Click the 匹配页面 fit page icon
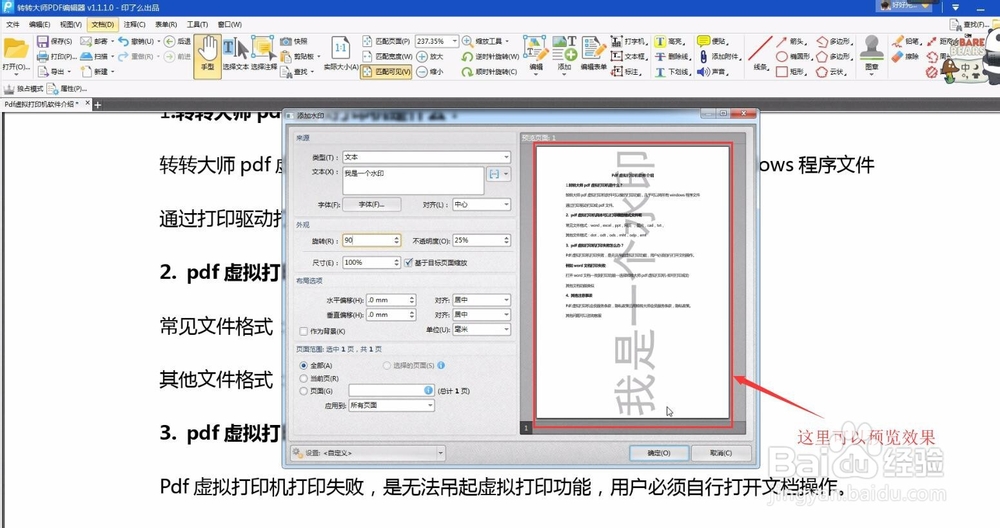This screenshot has width=1000, height=528. pyautogui.click(x=367, y=41)
